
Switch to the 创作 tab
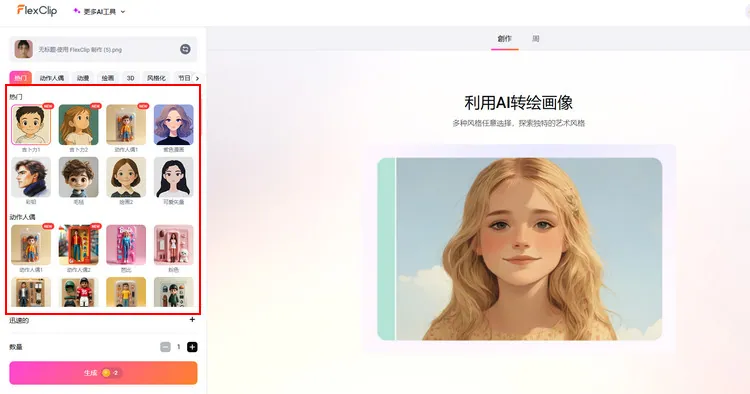[505, 39]
